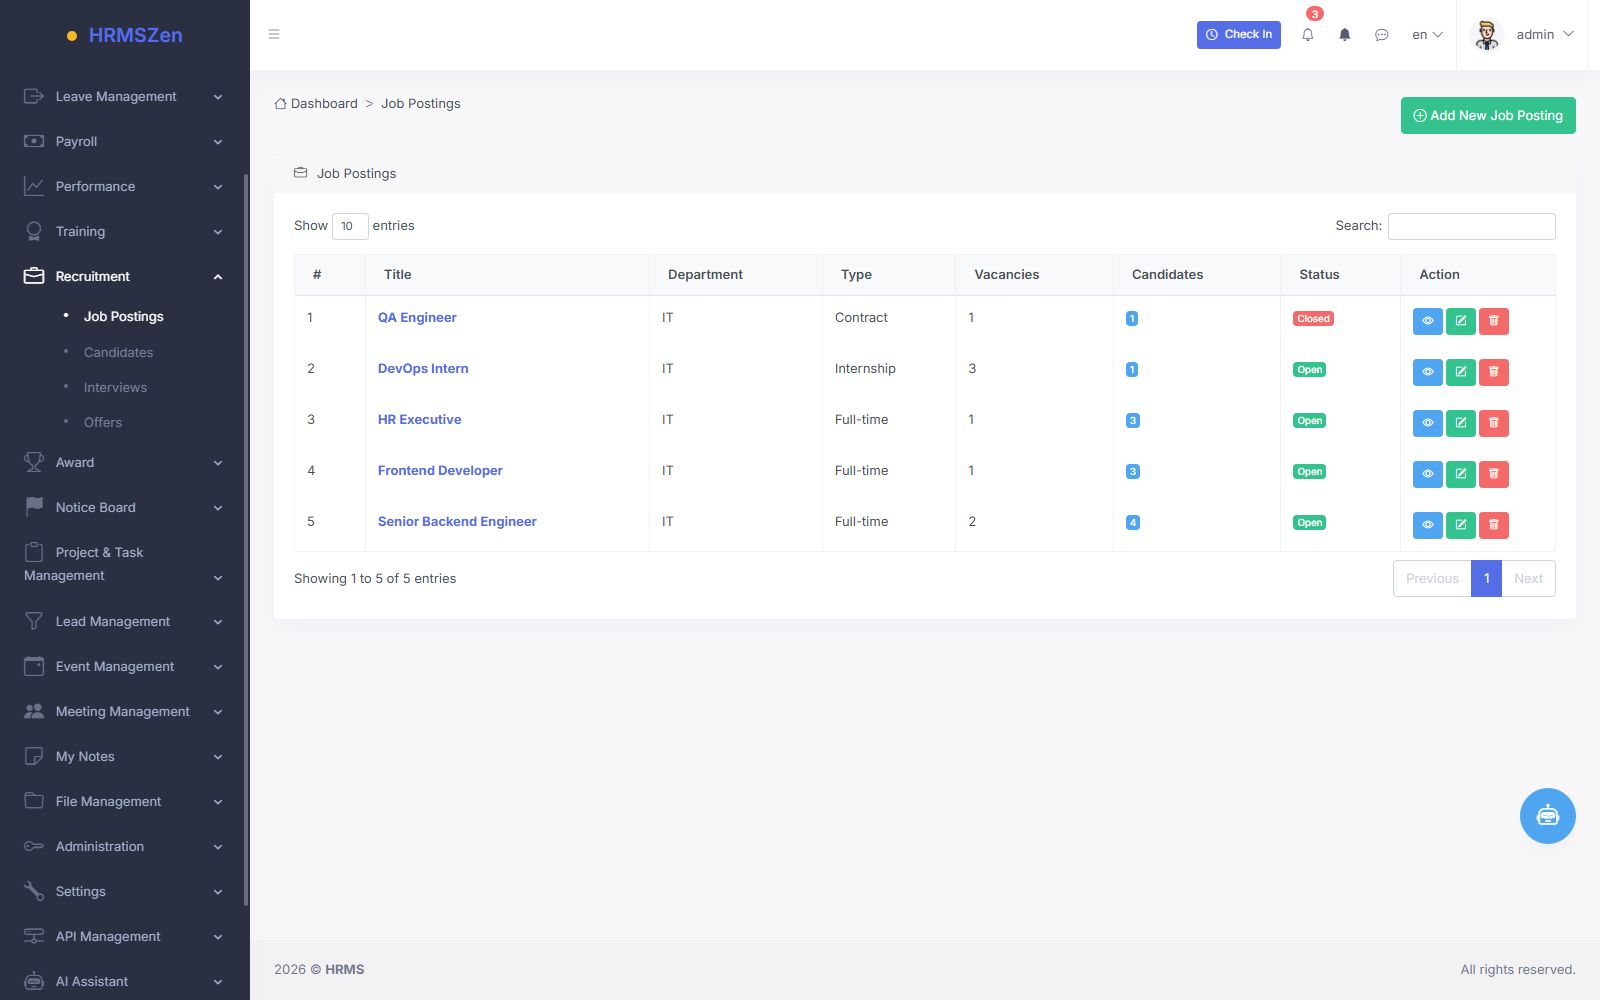
Task: Open the chatbot assistant floating button
Action: pyautogui.click(x=1548, y=816)
